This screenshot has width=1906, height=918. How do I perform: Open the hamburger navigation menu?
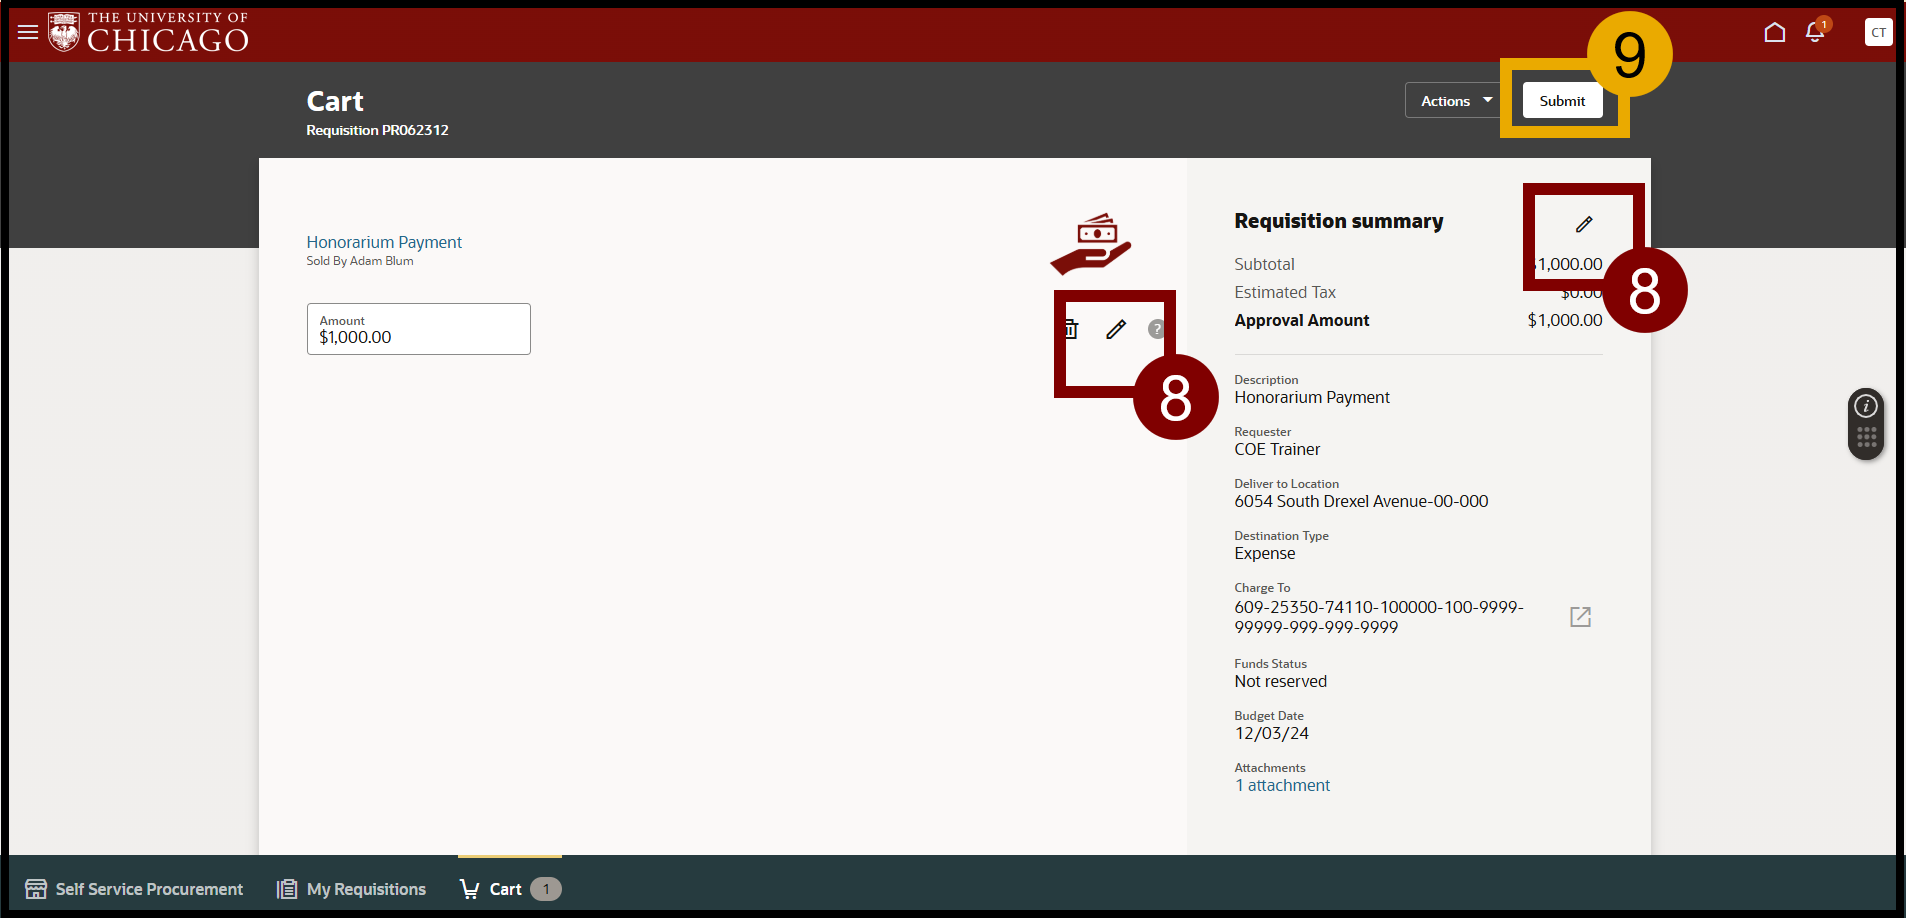[x=28, y=32]
